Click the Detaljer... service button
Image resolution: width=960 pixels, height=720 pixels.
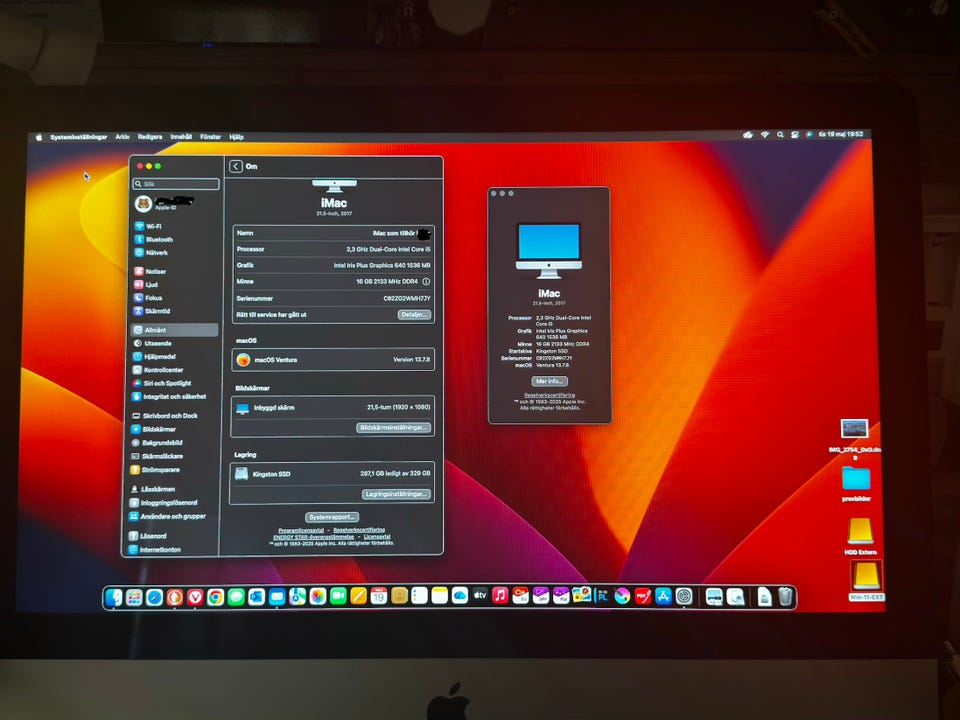coord(414,315)
